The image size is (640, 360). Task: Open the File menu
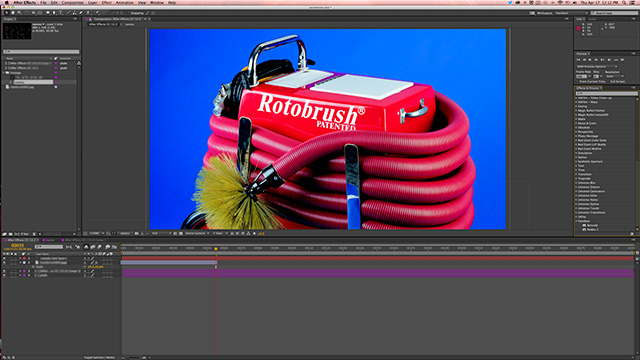pyautogui.click(x=43, y=2)
